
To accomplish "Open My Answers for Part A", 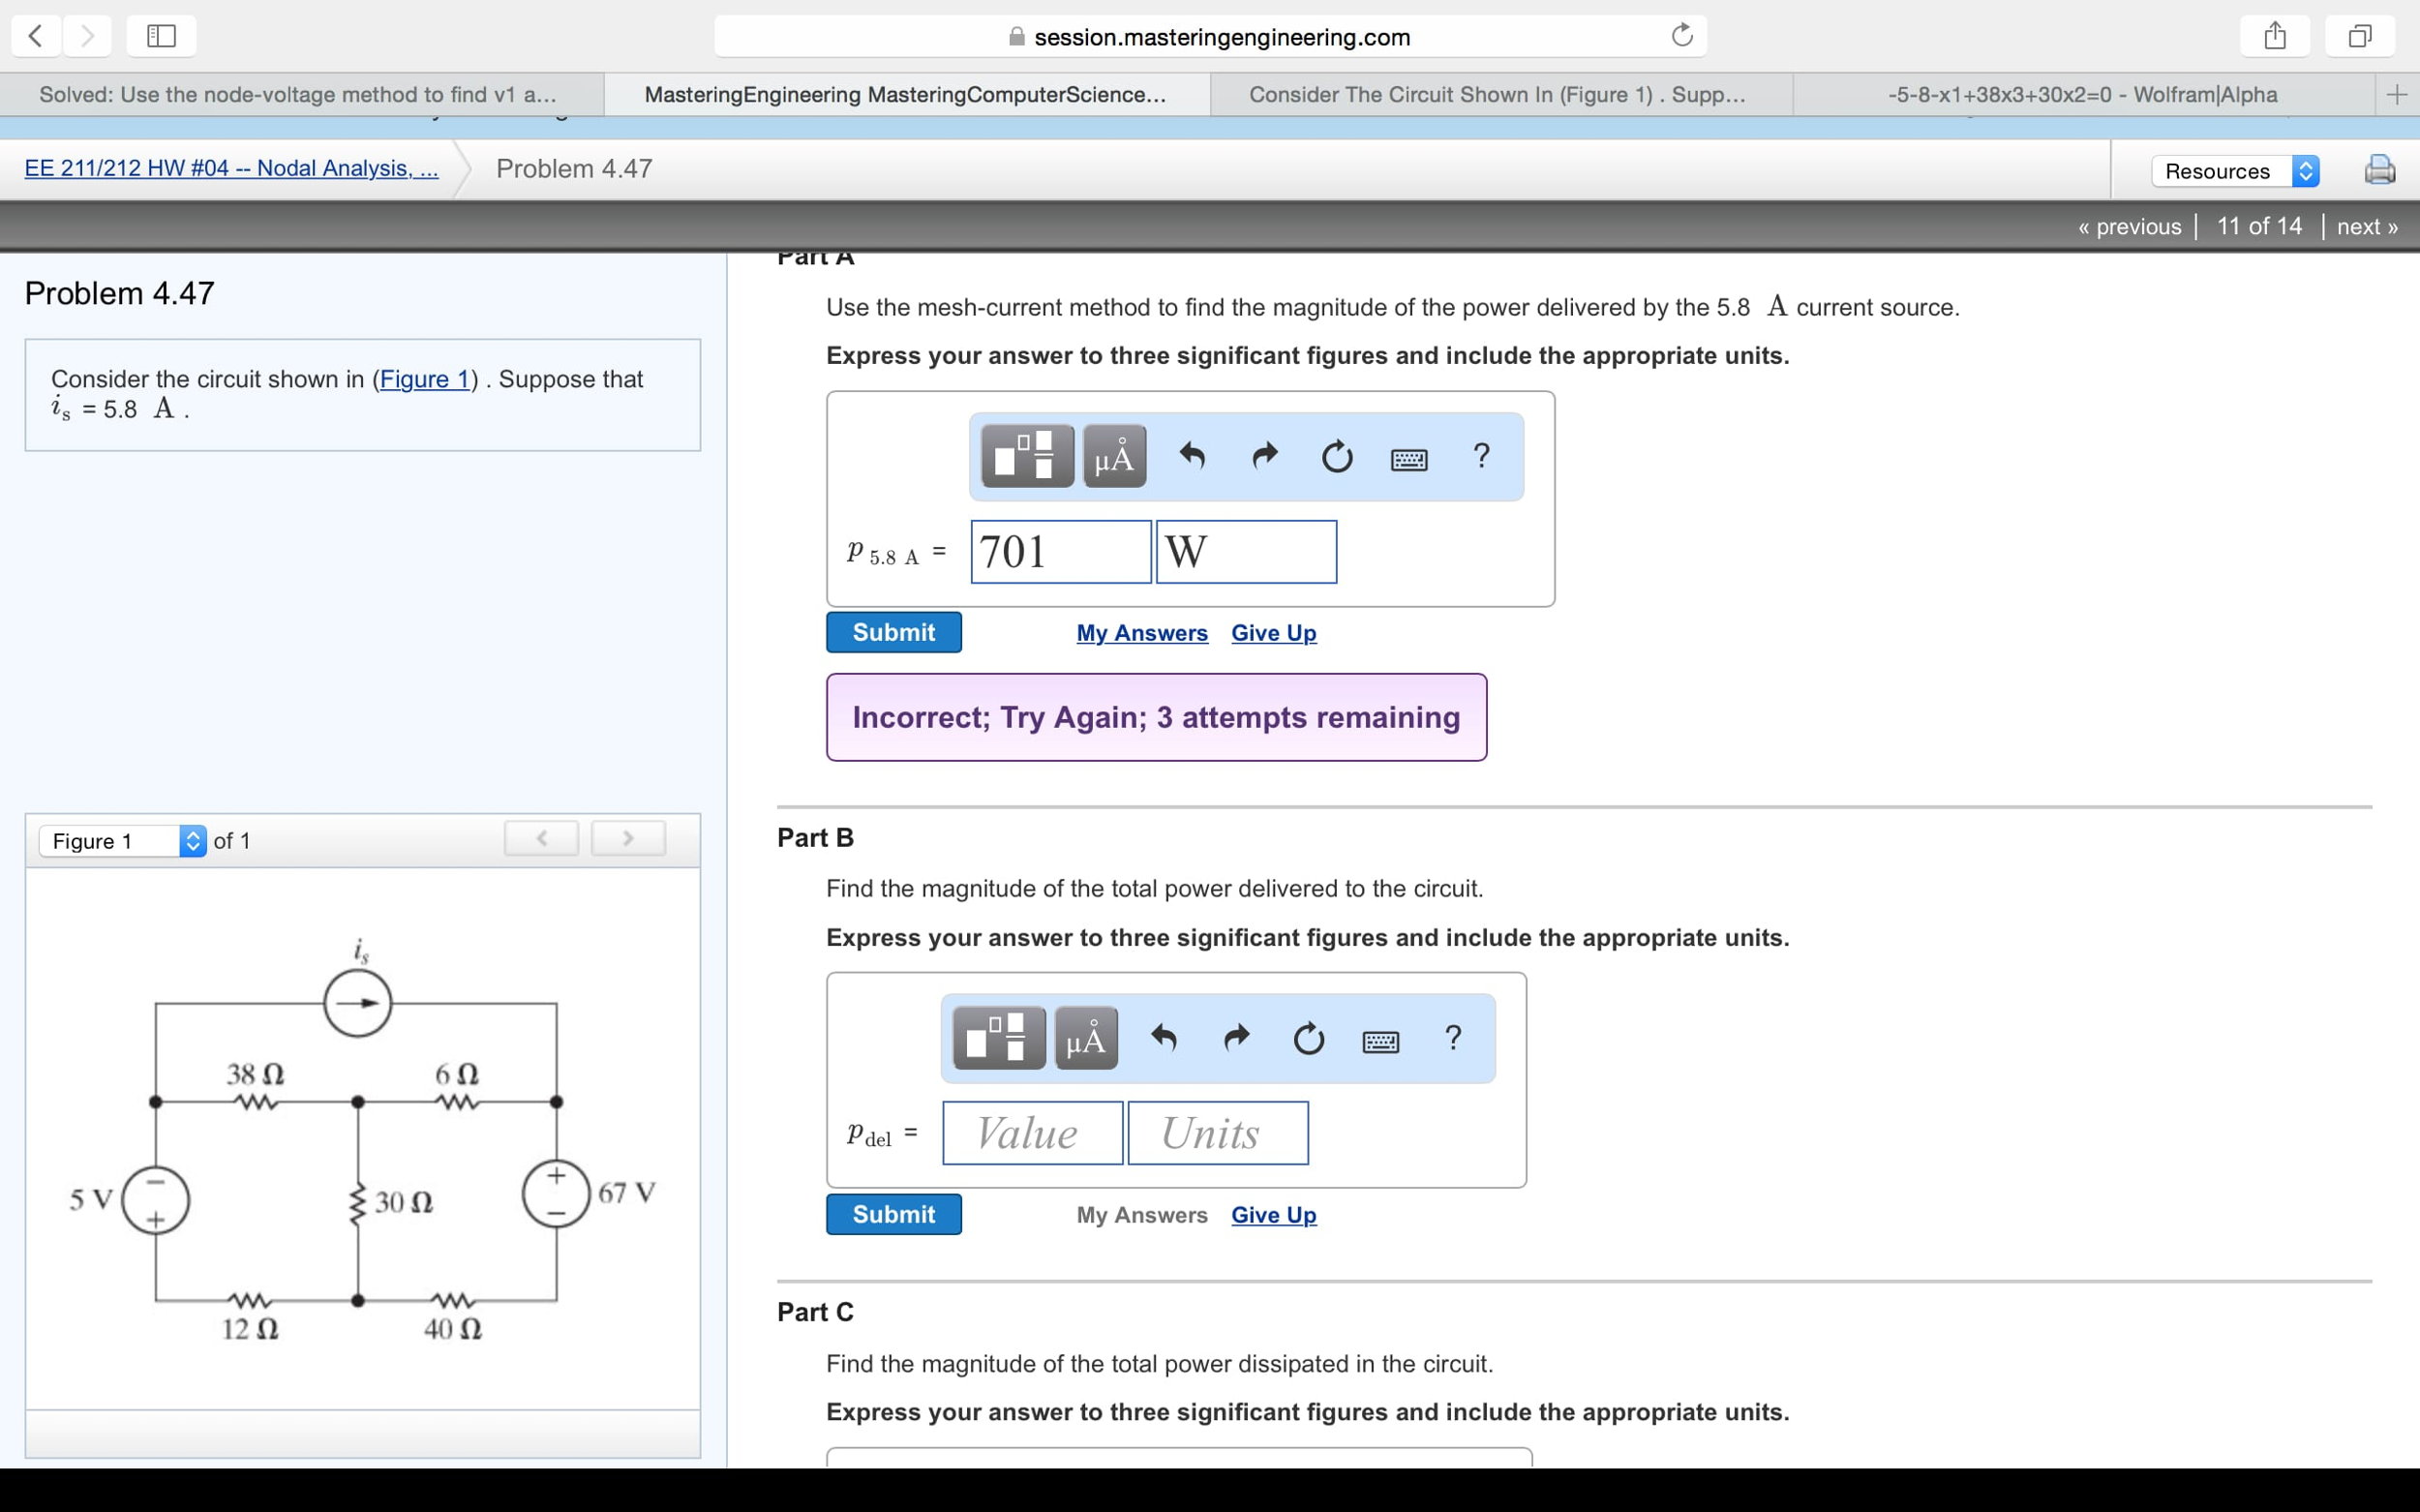I will coord(1142,633).
